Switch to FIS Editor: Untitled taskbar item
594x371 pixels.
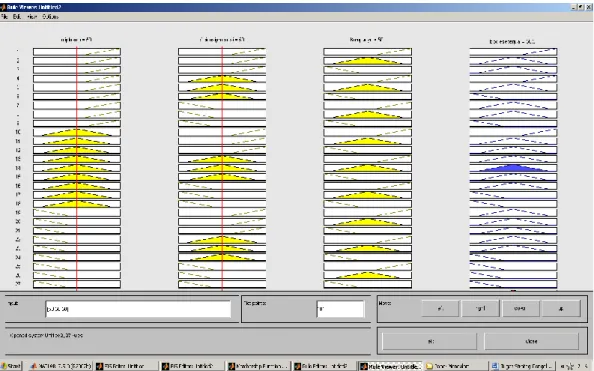point(126,366)
